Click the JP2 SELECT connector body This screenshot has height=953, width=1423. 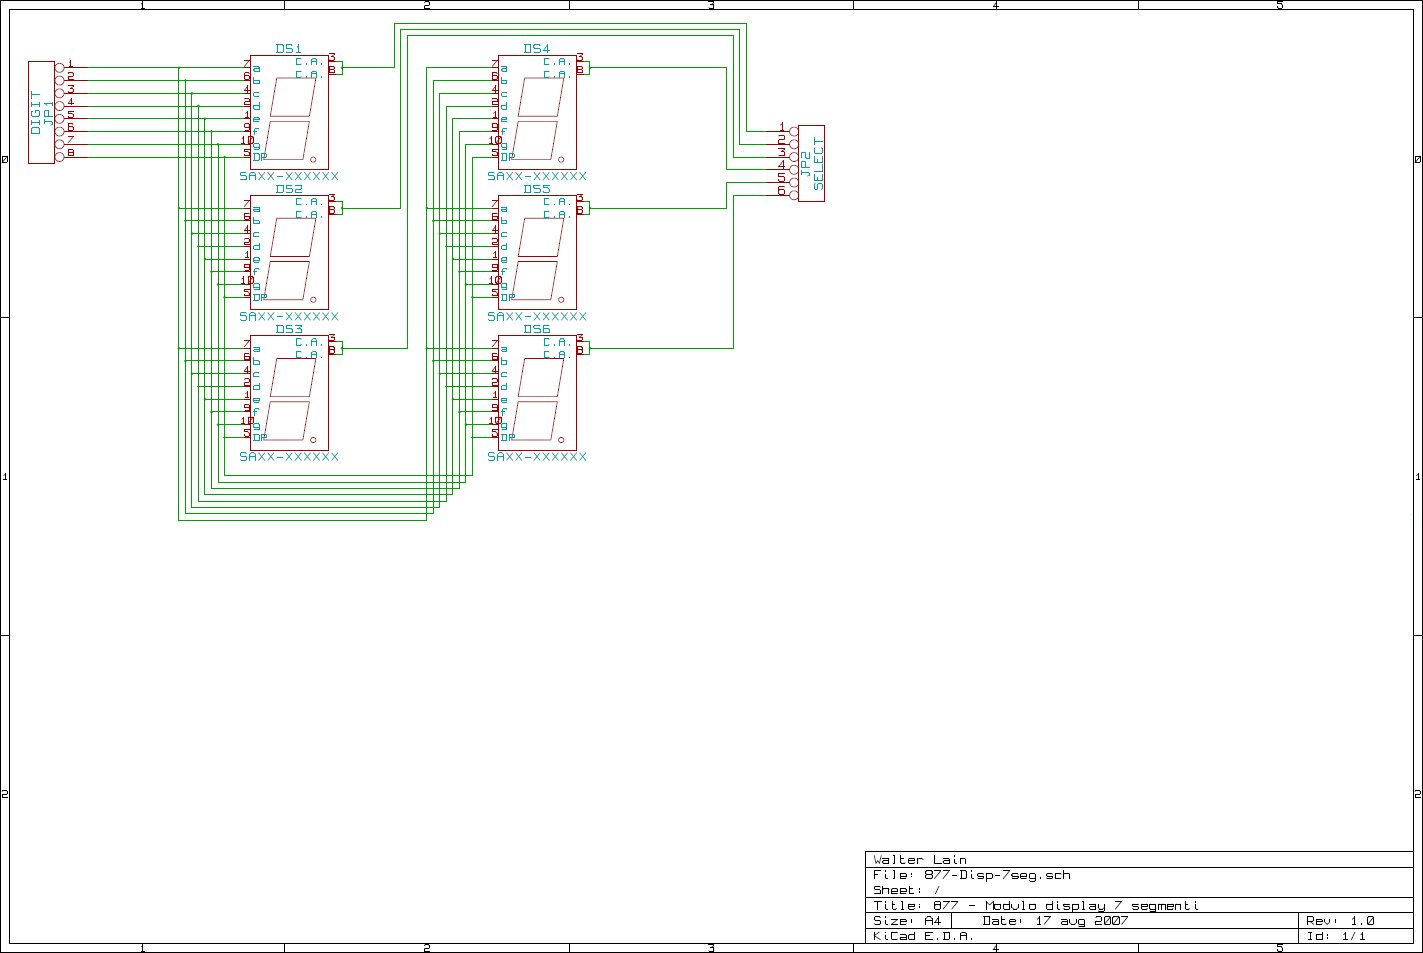click(x=812, y=163)
